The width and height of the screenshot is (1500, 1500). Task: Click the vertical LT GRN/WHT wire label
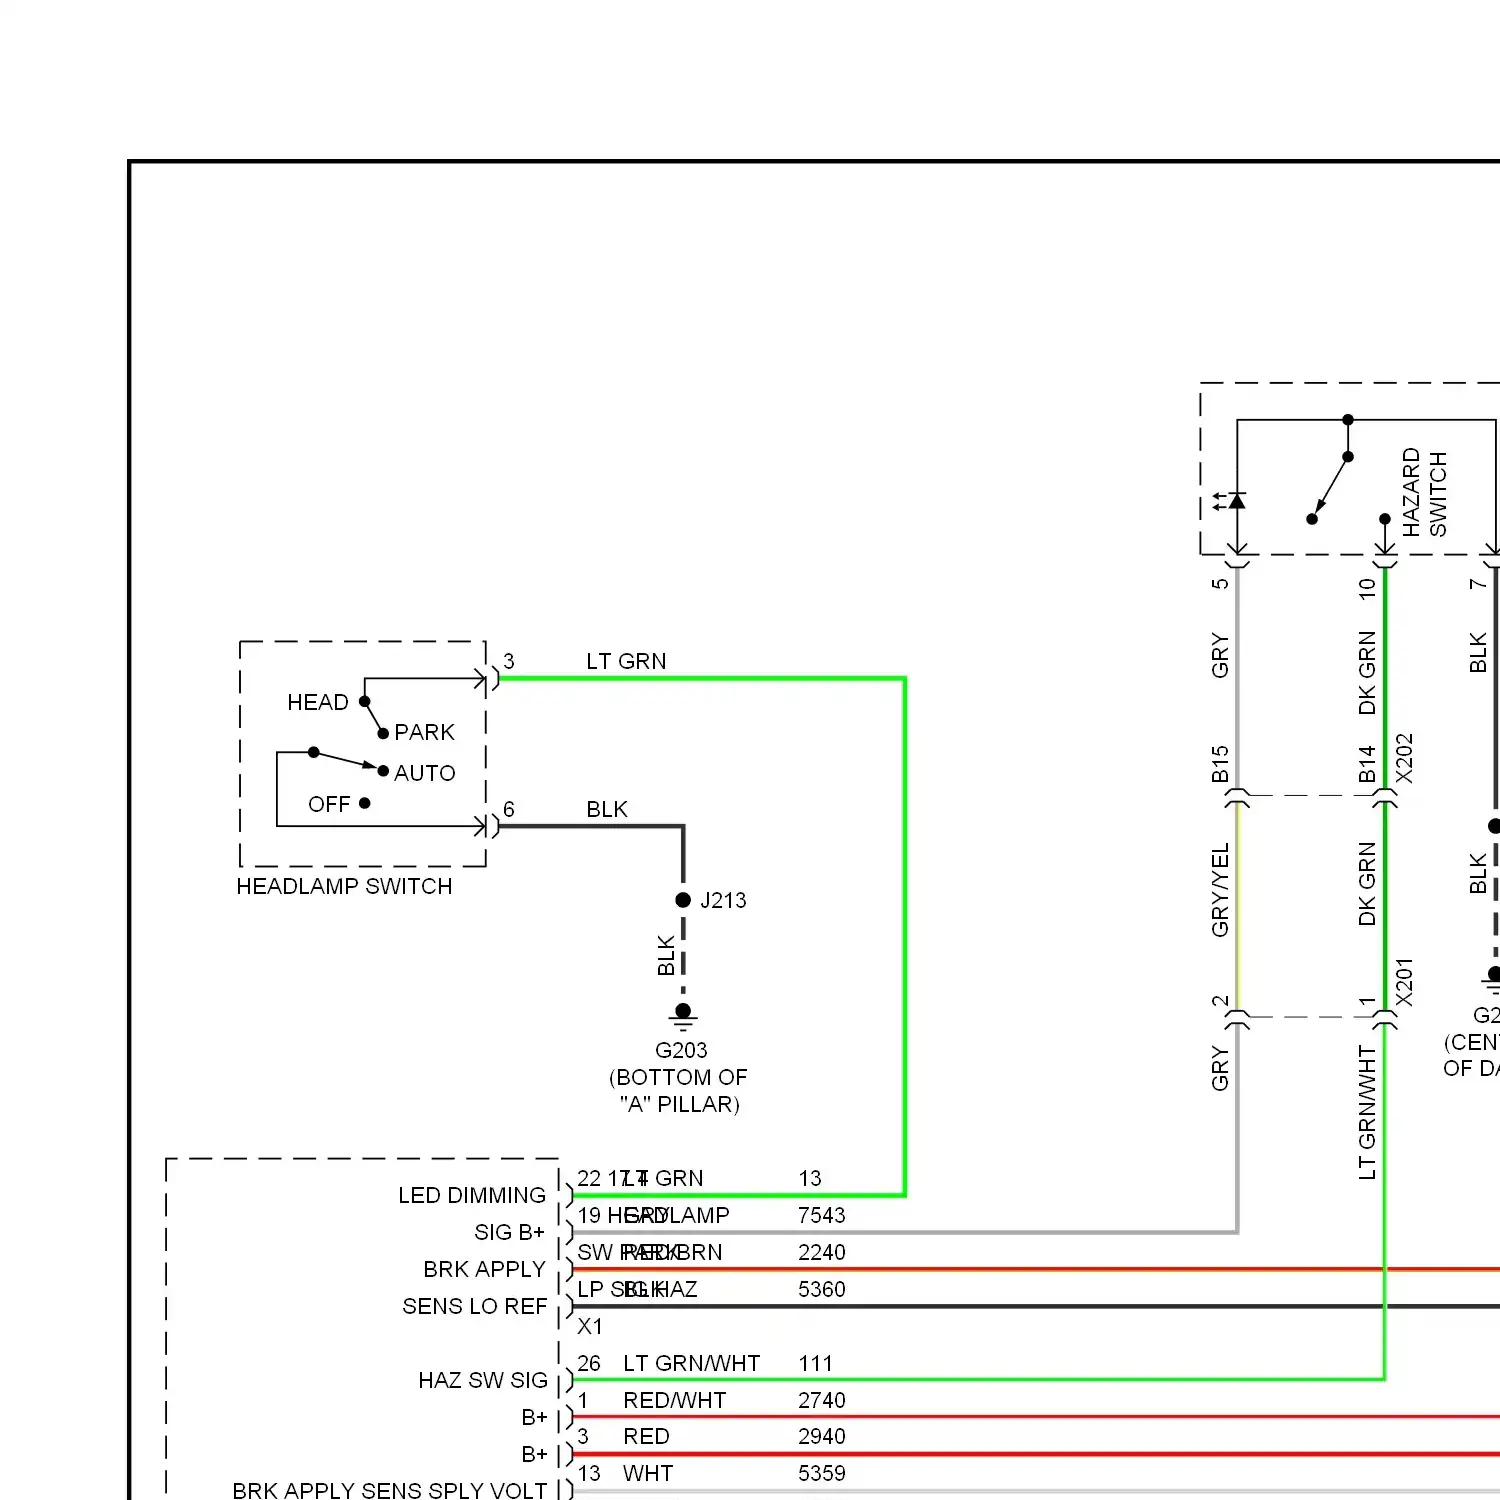coord(1367,1113)
